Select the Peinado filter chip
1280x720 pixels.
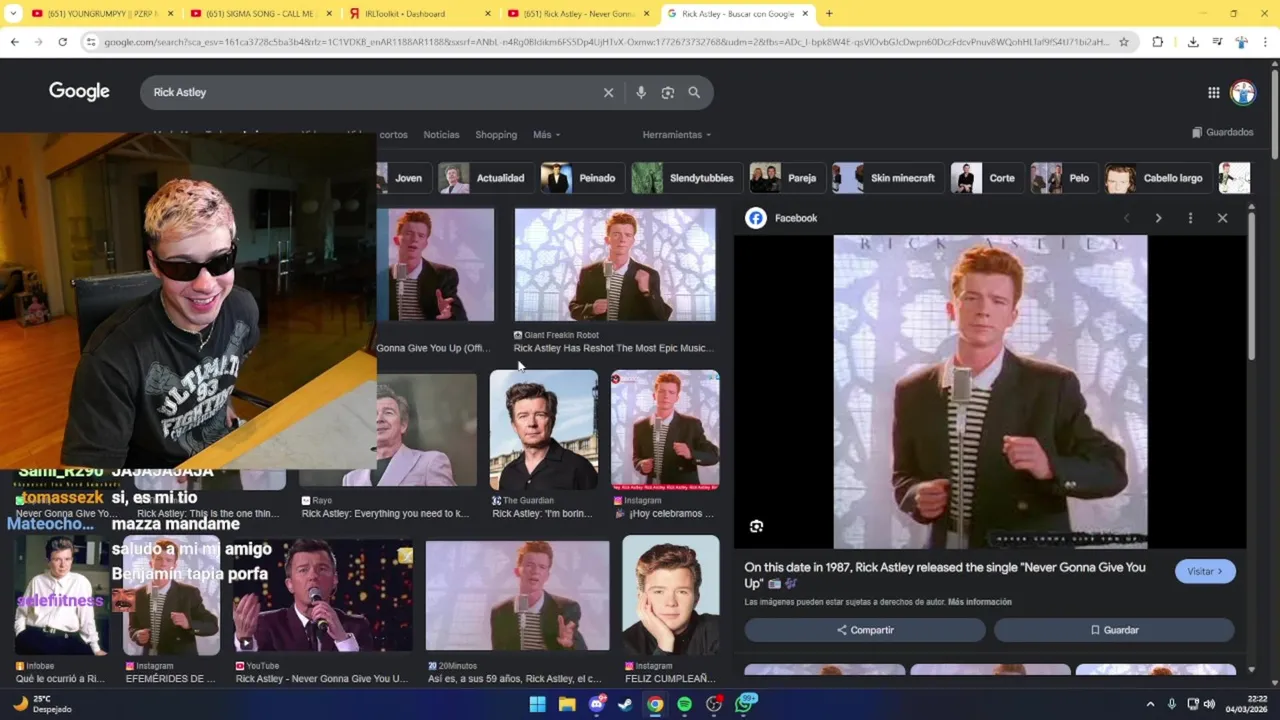(581, 178)
